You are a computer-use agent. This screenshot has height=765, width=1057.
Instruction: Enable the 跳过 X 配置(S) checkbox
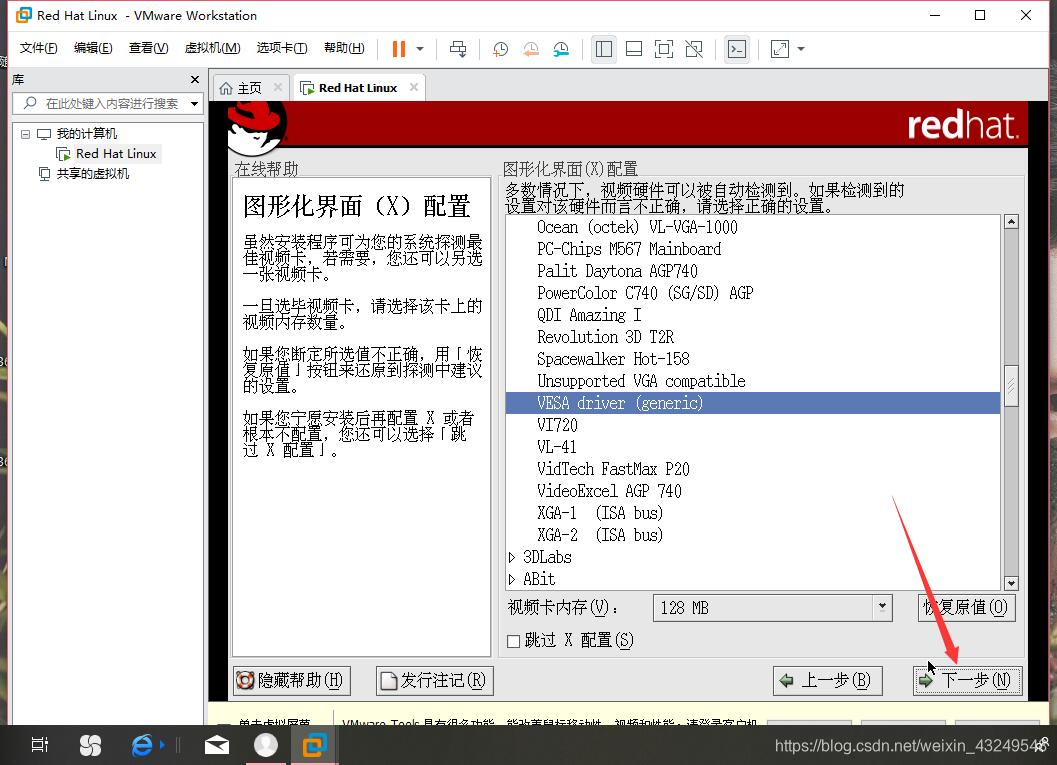[514, 641]
